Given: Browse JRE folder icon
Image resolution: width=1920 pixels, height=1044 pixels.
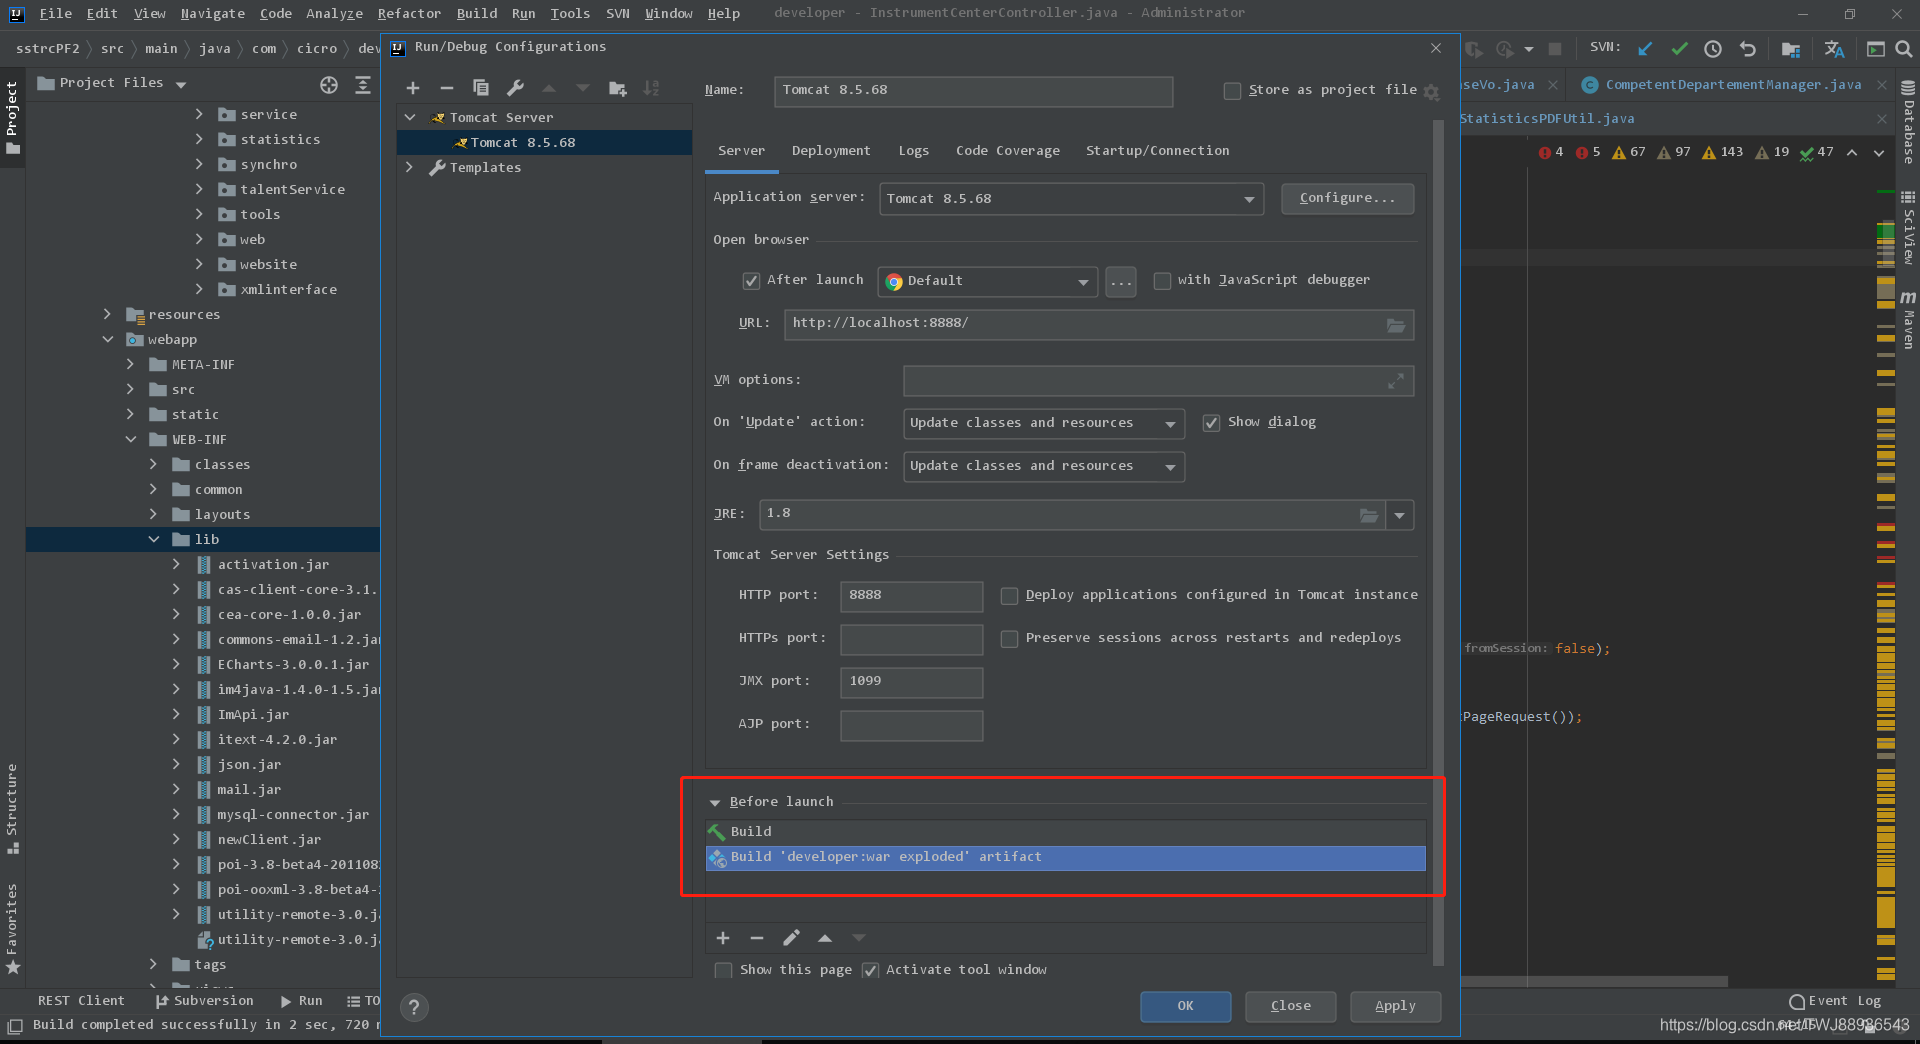Looking at the screenshot, I should pyautogui.click(x=1369, y=515).
